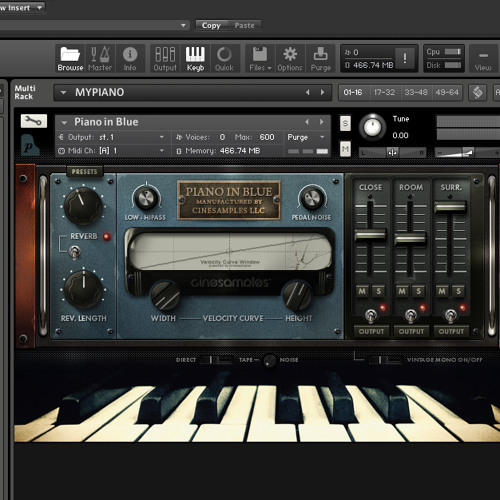500x500 pixels.
Task: Click the View minimize icon
Action: click(x=483, y=59)
